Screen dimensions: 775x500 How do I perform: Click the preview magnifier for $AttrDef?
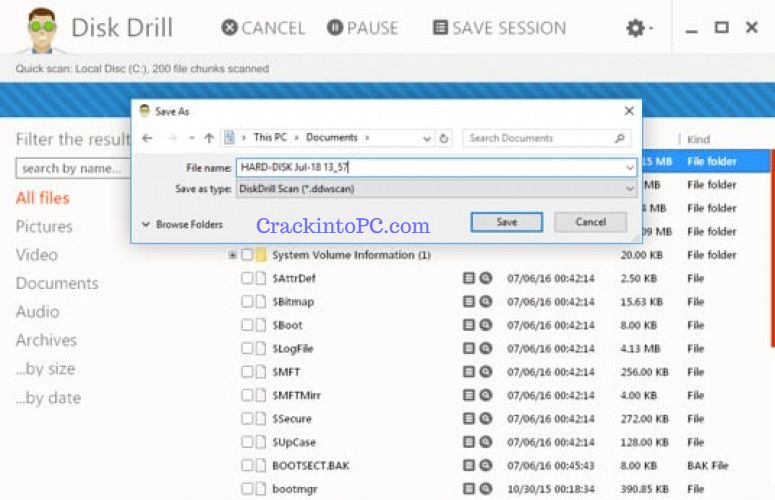click(x=486, y=278)
